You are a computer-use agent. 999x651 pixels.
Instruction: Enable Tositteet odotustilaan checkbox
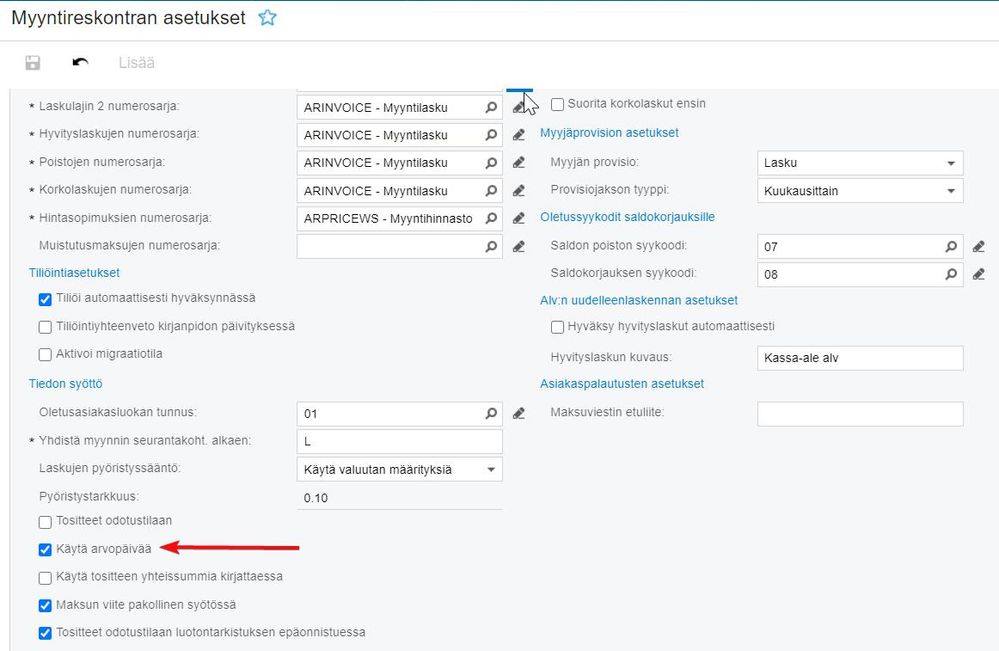click(45, 521)
